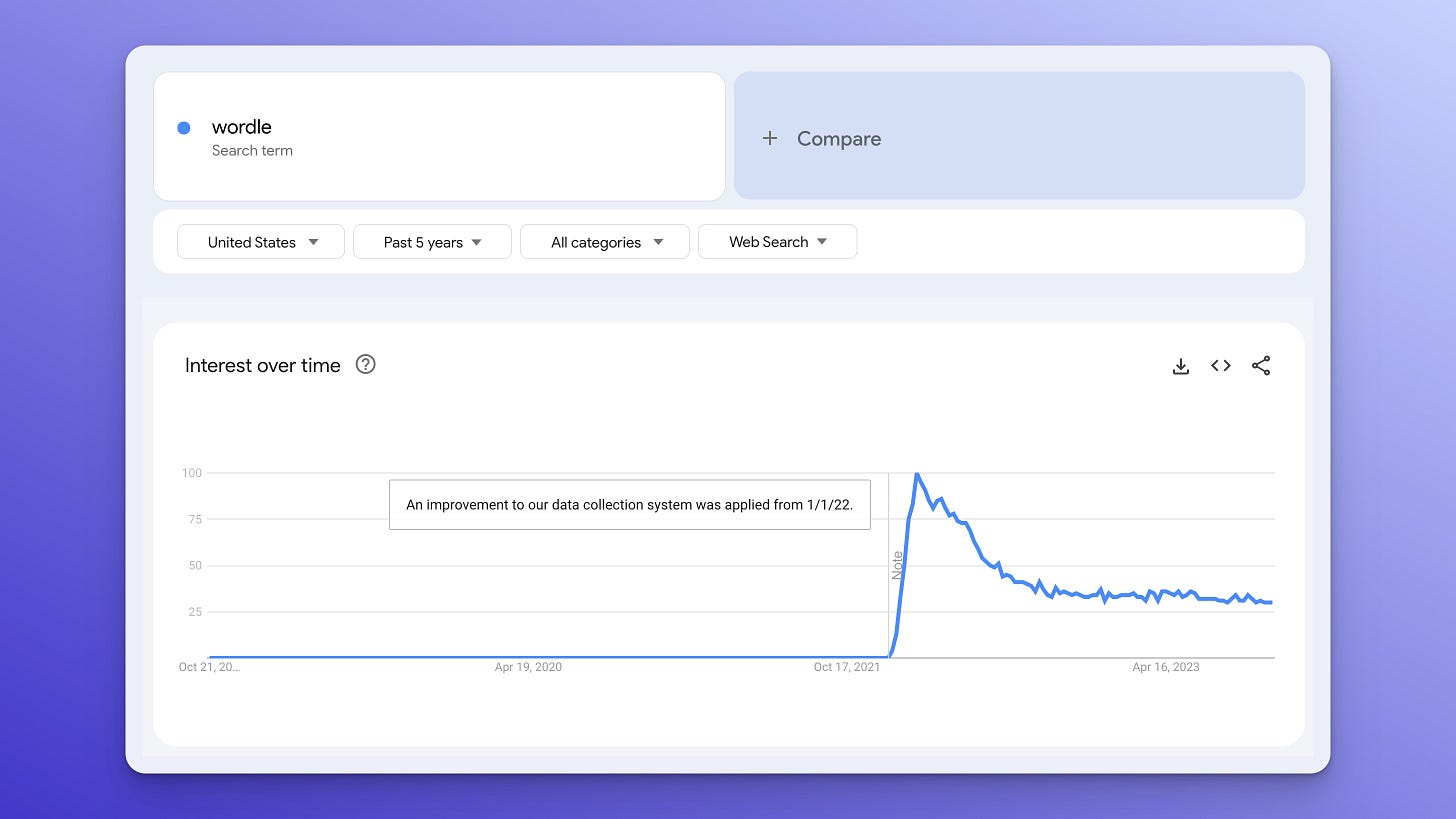Share the interest over time chart
Image resolution: width=1456 pixels, height=819 pixels.
(x=1261, y=366)
